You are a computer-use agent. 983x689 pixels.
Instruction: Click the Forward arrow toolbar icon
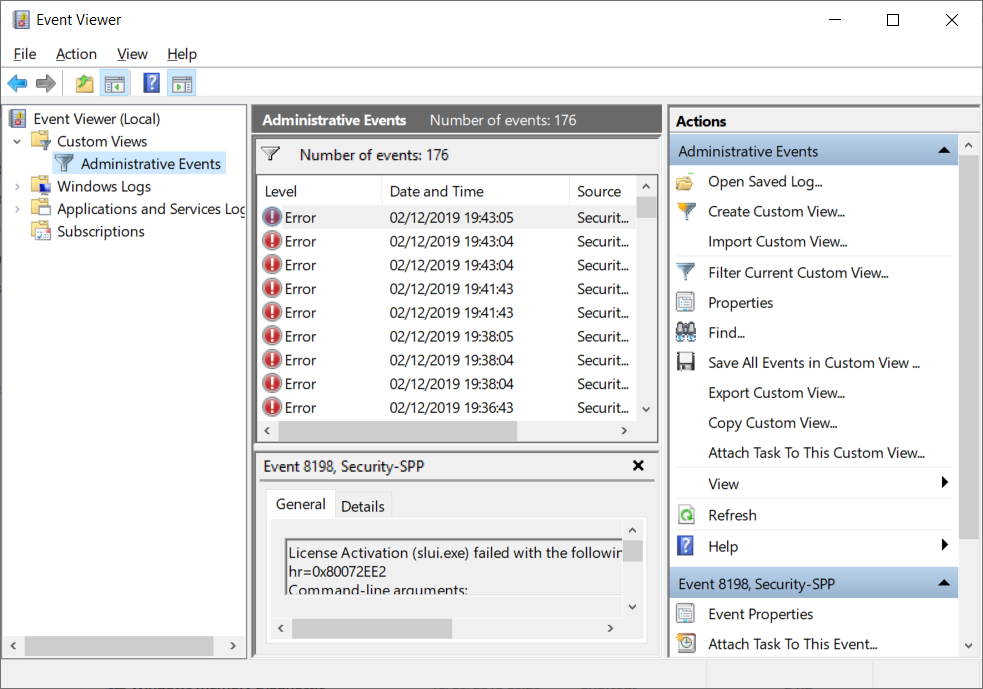tap(46, 83)
